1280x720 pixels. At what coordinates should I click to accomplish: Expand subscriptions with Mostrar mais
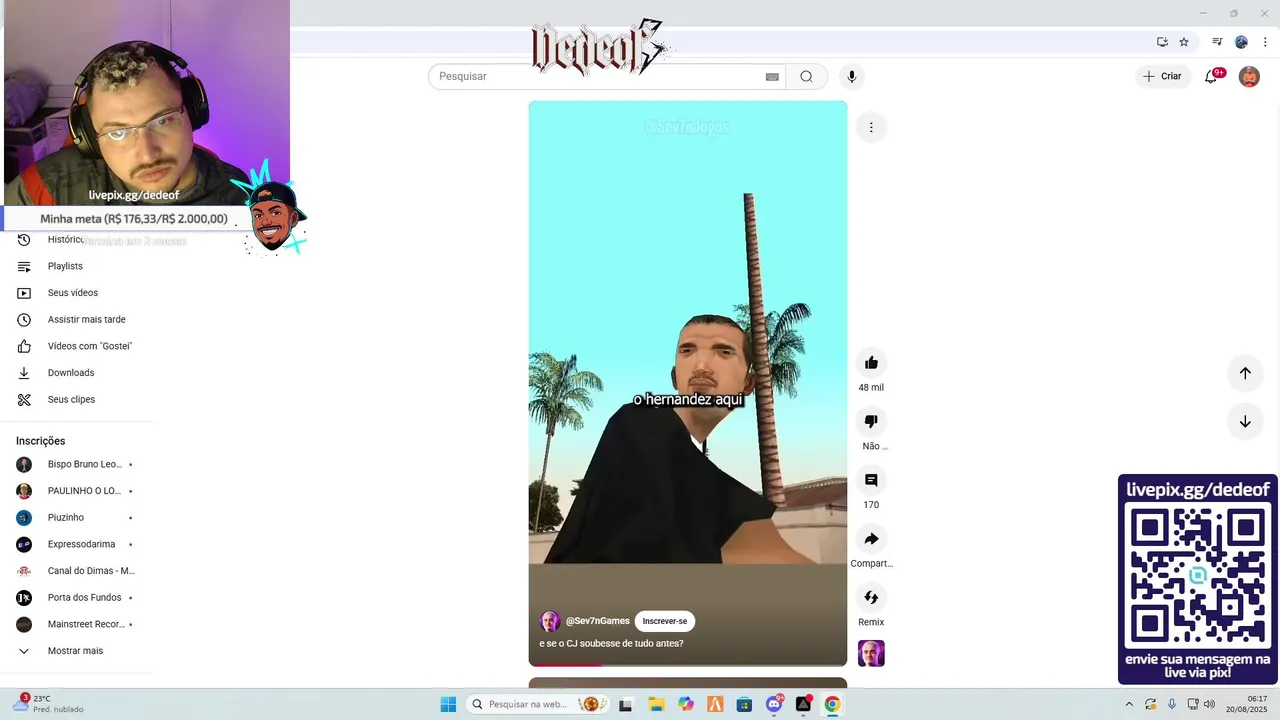(x=76, y=651)
